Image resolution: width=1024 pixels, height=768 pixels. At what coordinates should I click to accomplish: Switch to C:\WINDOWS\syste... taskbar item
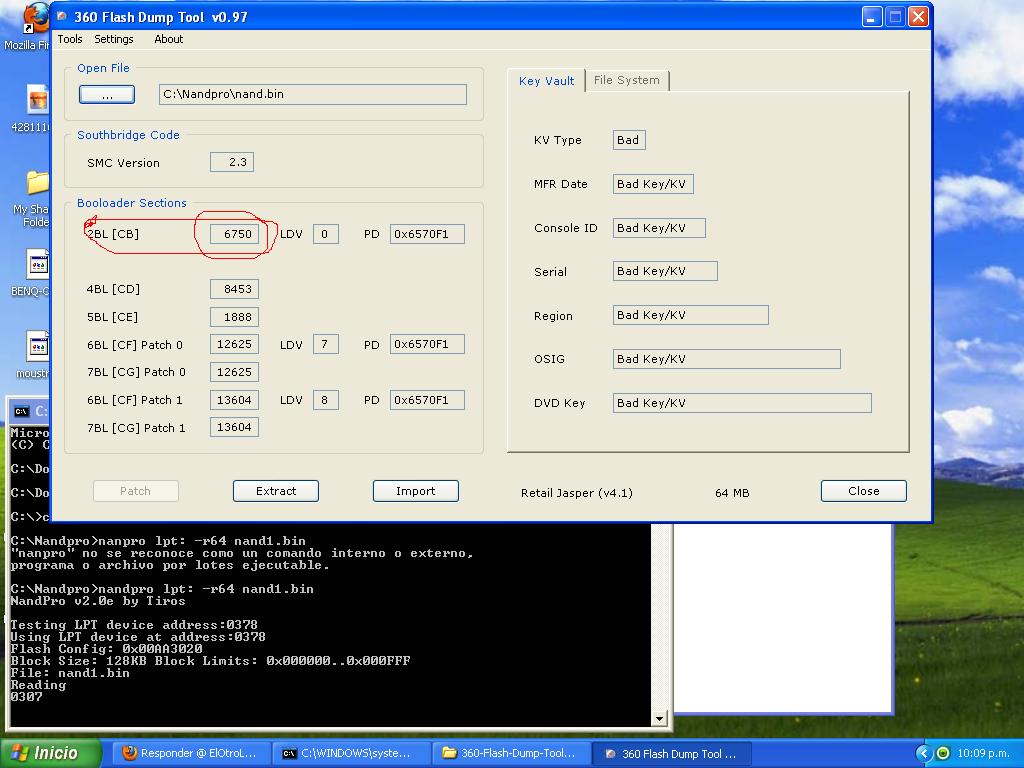[x=351, y=754]
